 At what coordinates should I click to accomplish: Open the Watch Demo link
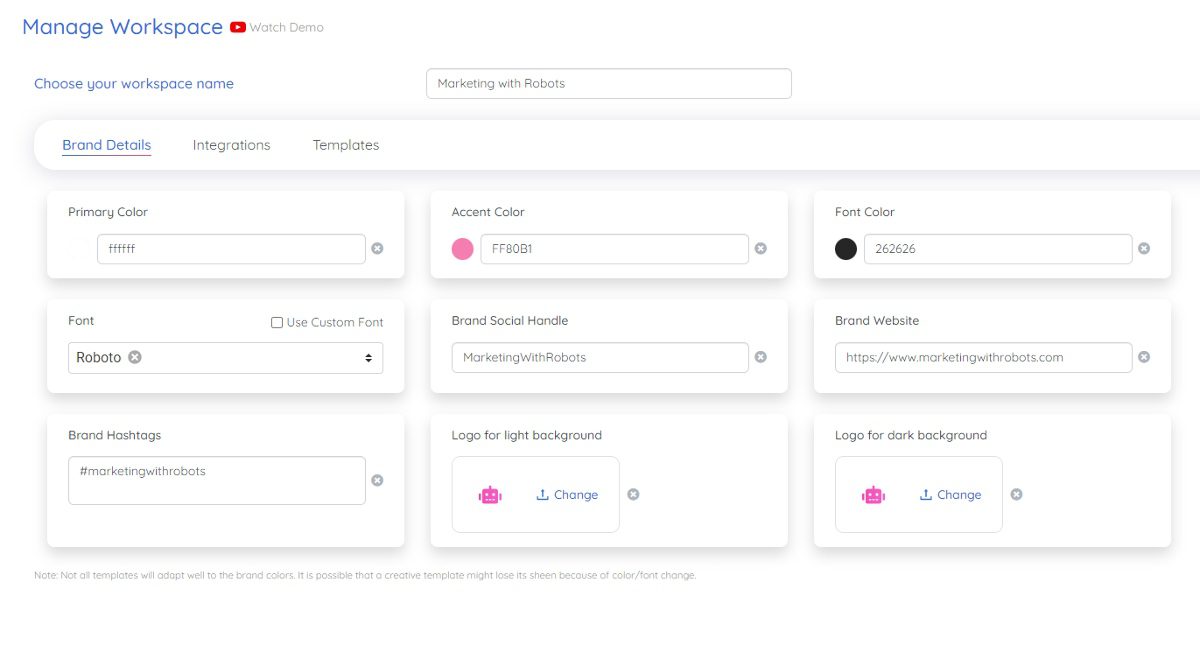pyautogui.click(x=286, y=27)
